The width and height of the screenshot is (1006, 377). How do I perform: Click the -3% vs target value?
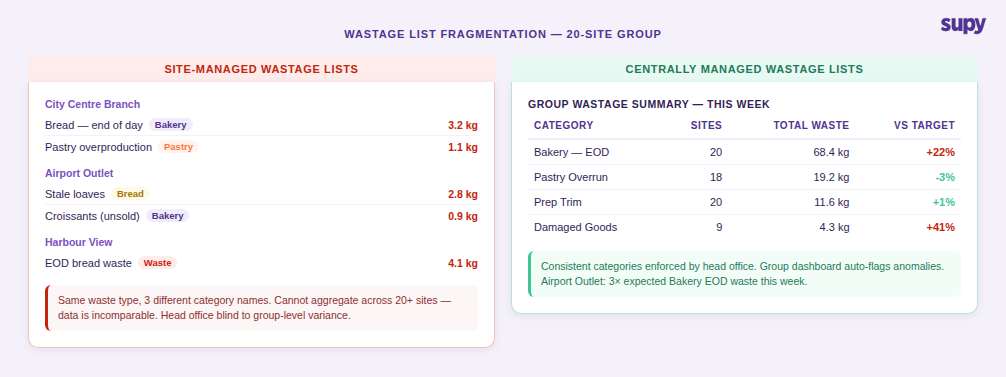click(x=944, y=177)
